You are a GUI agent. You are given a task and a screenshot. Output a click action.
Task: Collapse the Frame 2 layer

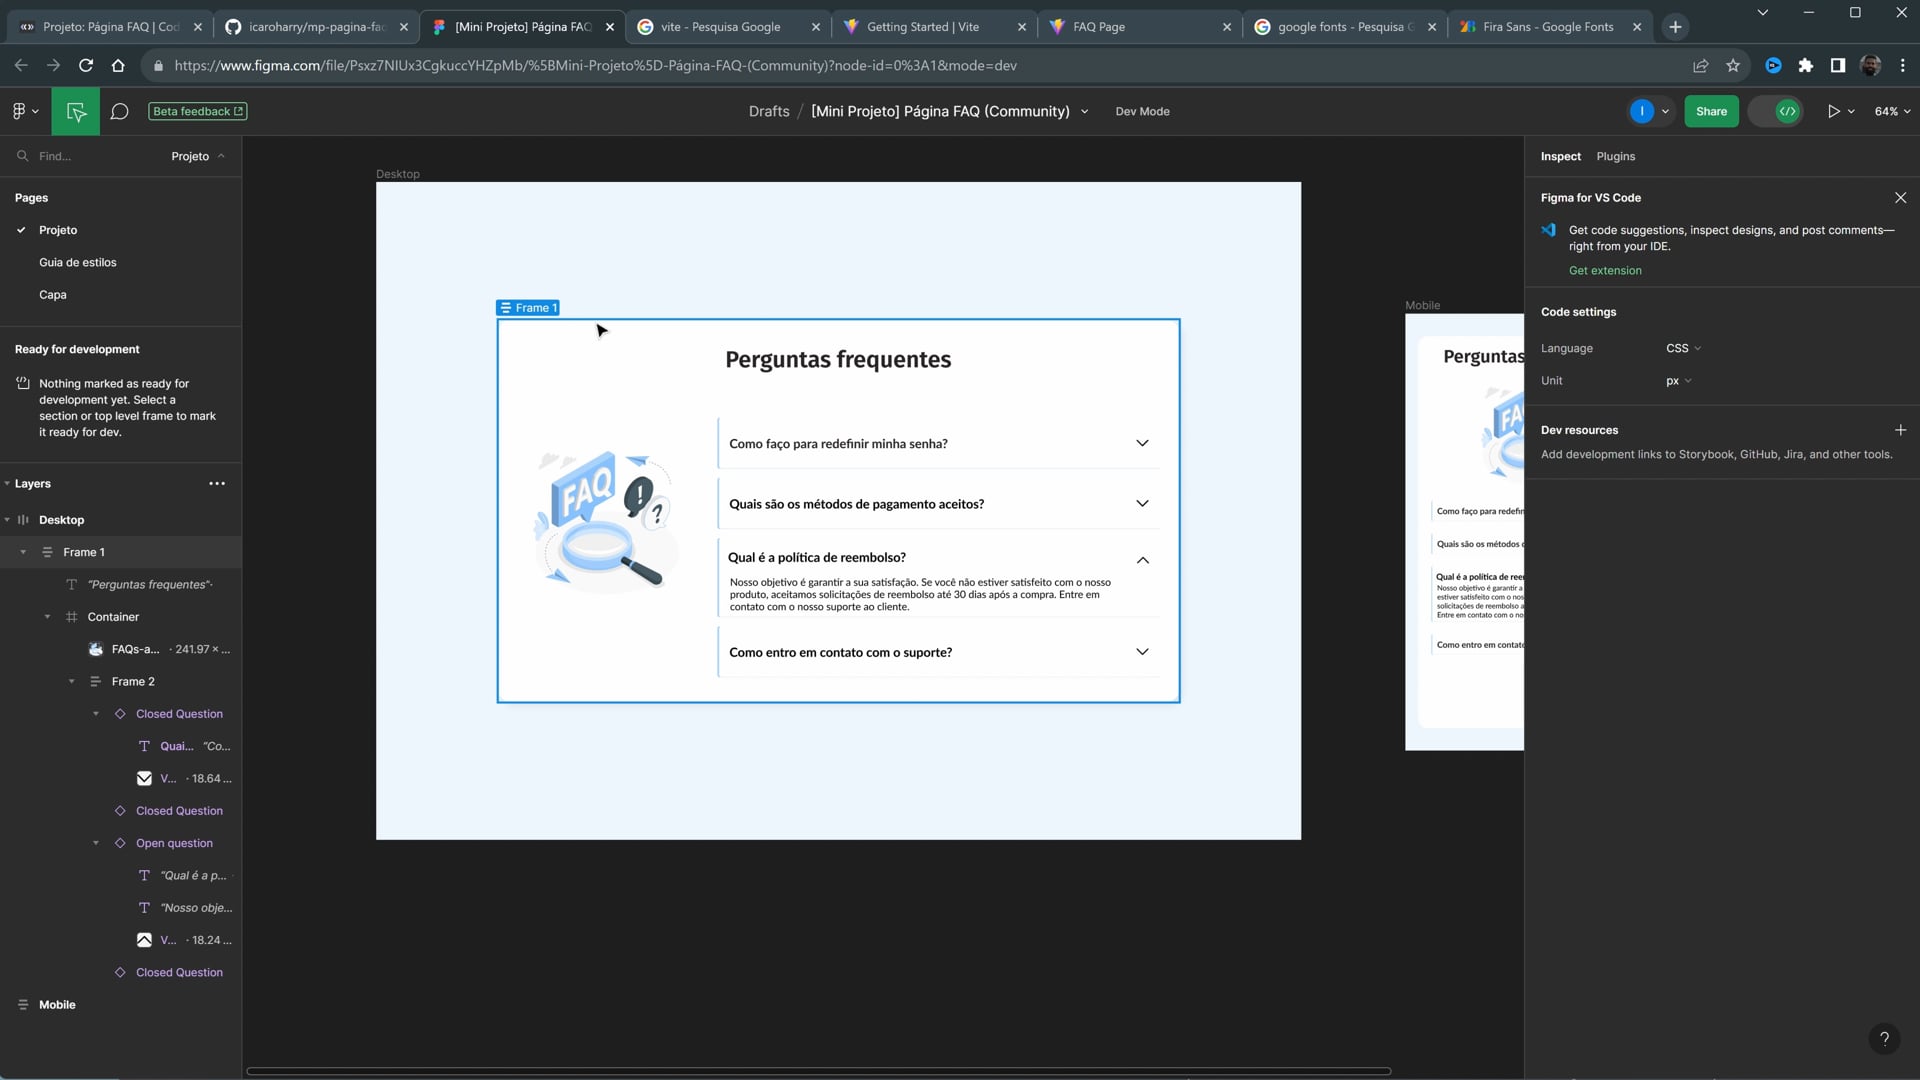71,682
